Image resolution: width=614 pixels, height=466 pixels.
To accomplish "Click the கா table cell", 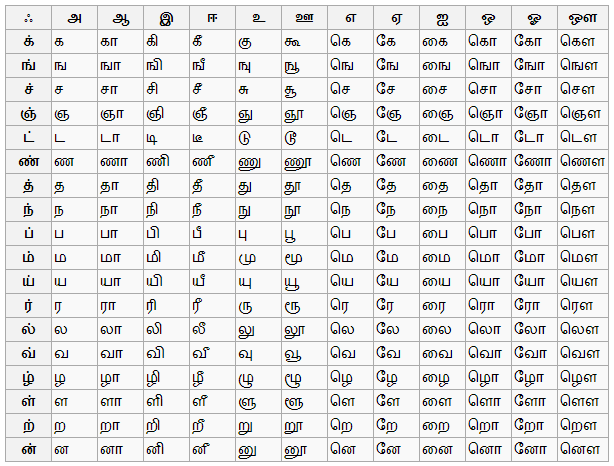I will coord(119,40).
